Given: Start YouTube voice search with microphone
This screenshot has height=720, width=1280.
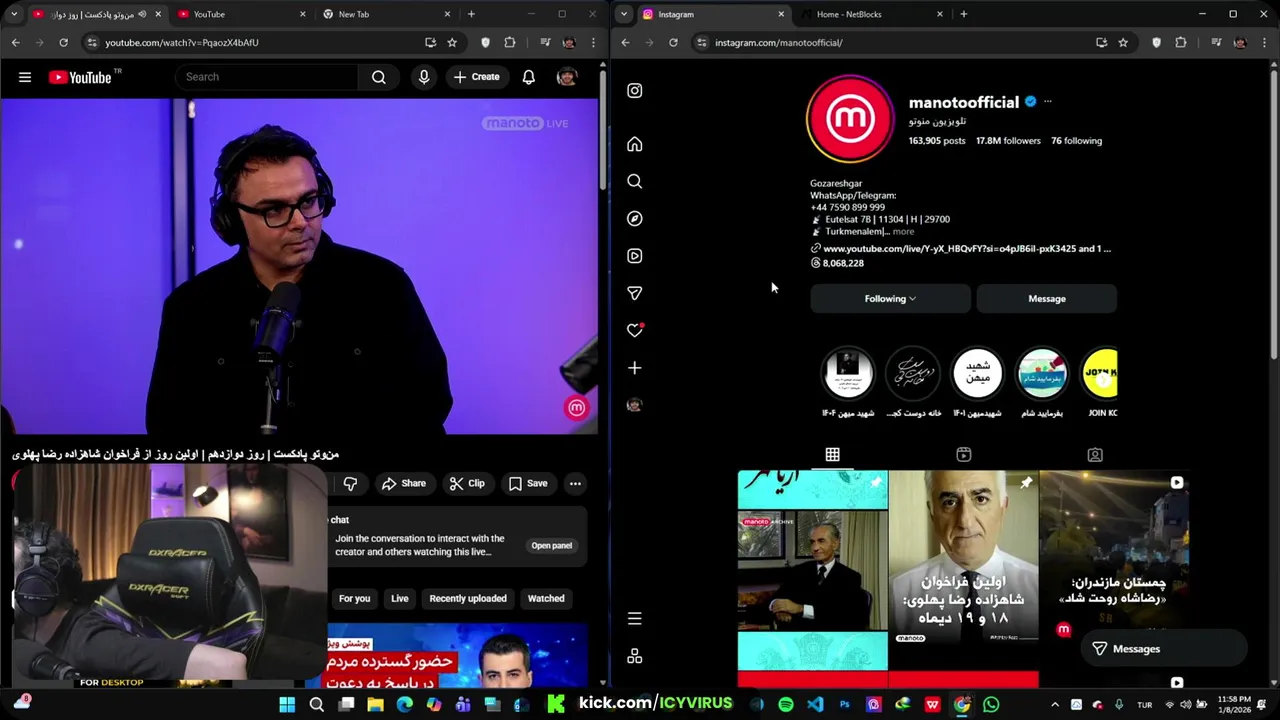Looking at the screenshot, I should (424, 77).
